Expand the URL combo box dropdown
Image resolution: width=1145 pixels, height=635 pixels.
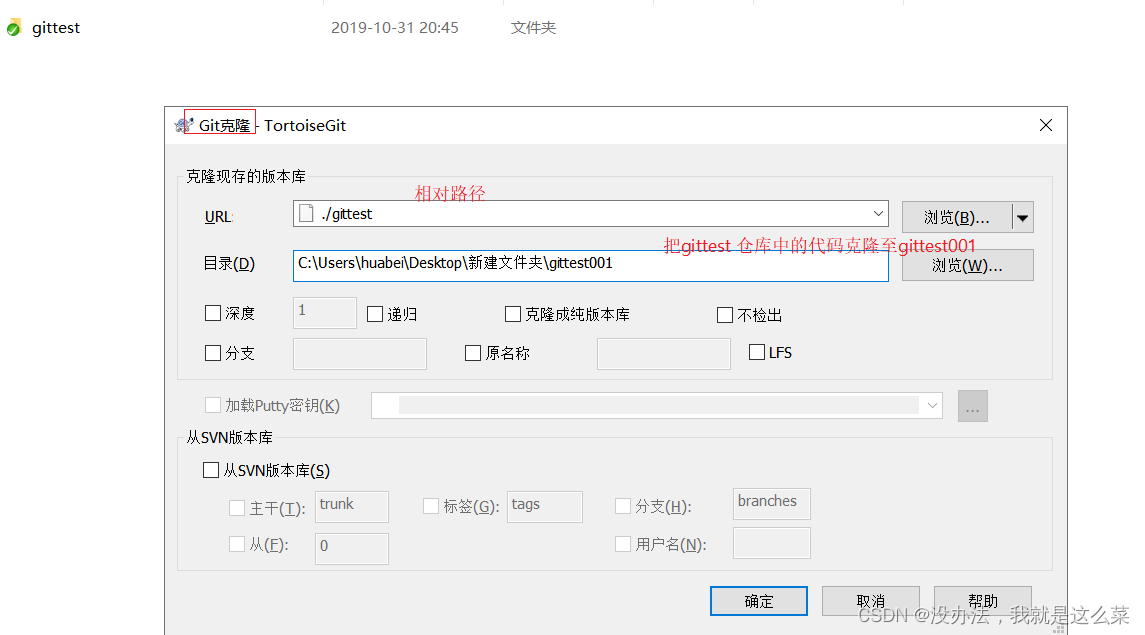point(878,214)
